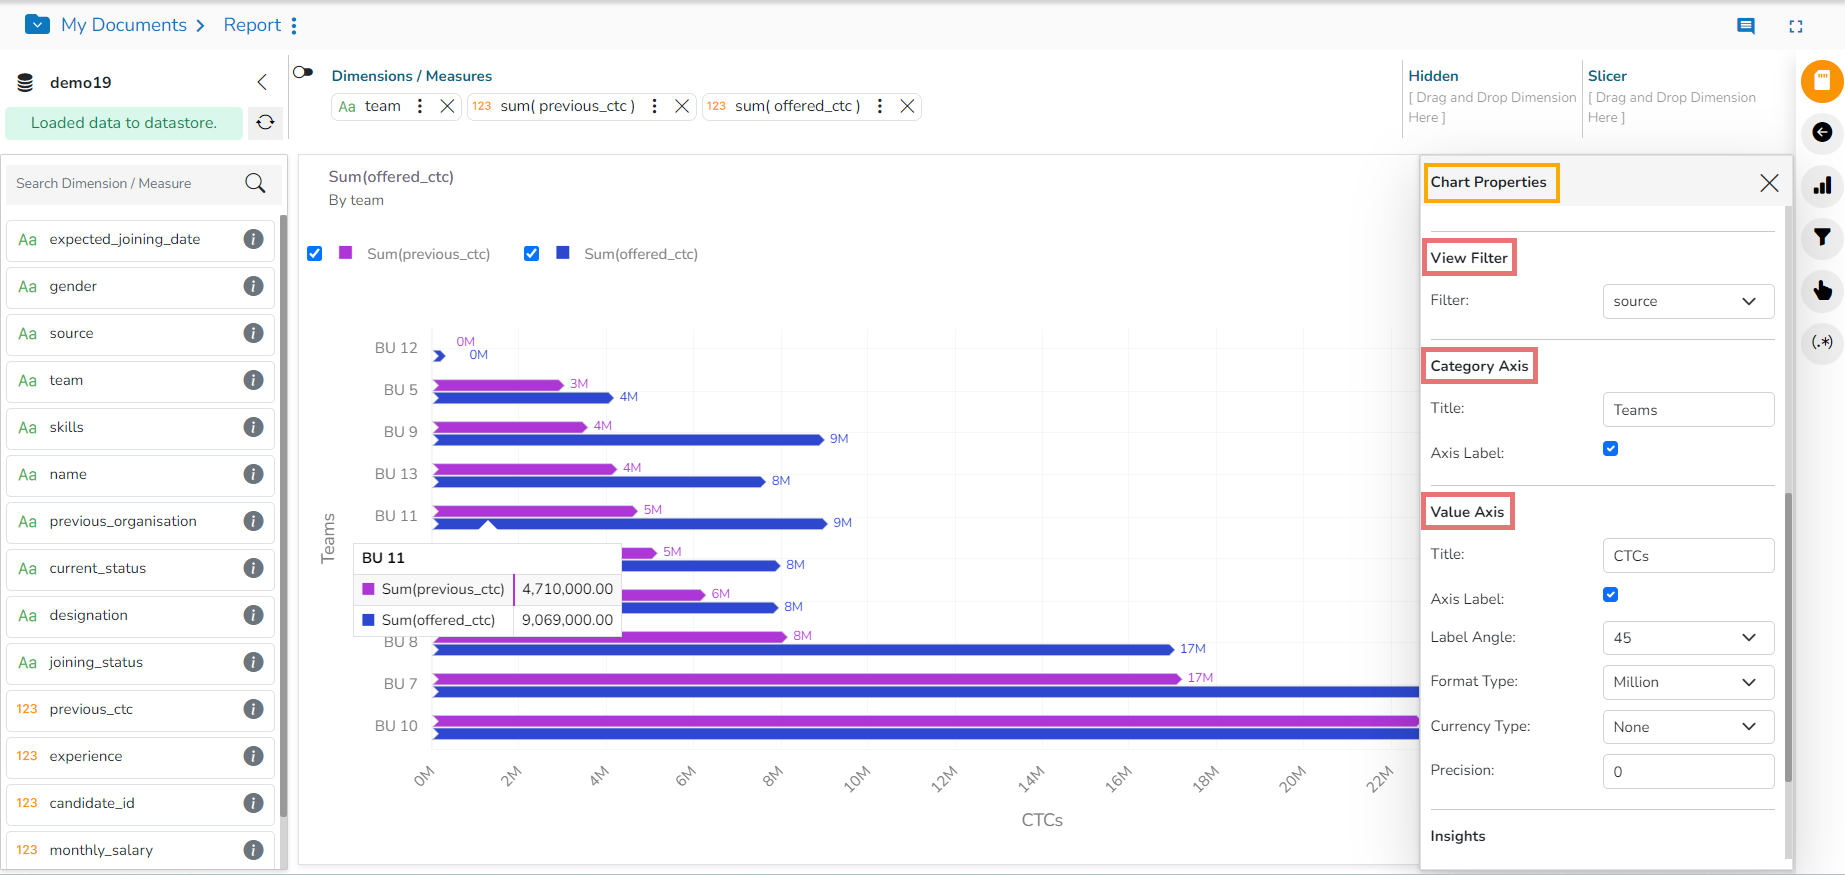Click the search magnifier icon
Screen dimensions: 1845x875
click(255, 183)
